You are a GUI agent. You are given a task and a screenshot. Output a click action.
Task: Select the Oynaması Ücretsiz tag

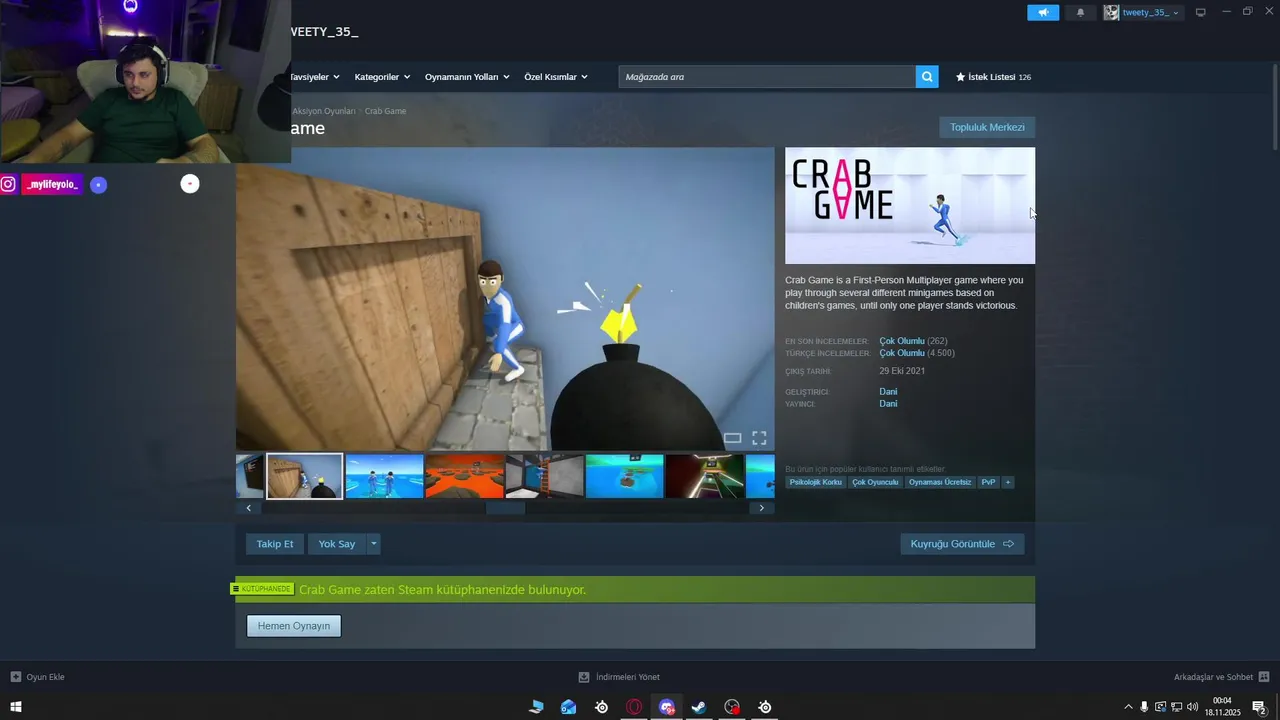pos(940,482)
